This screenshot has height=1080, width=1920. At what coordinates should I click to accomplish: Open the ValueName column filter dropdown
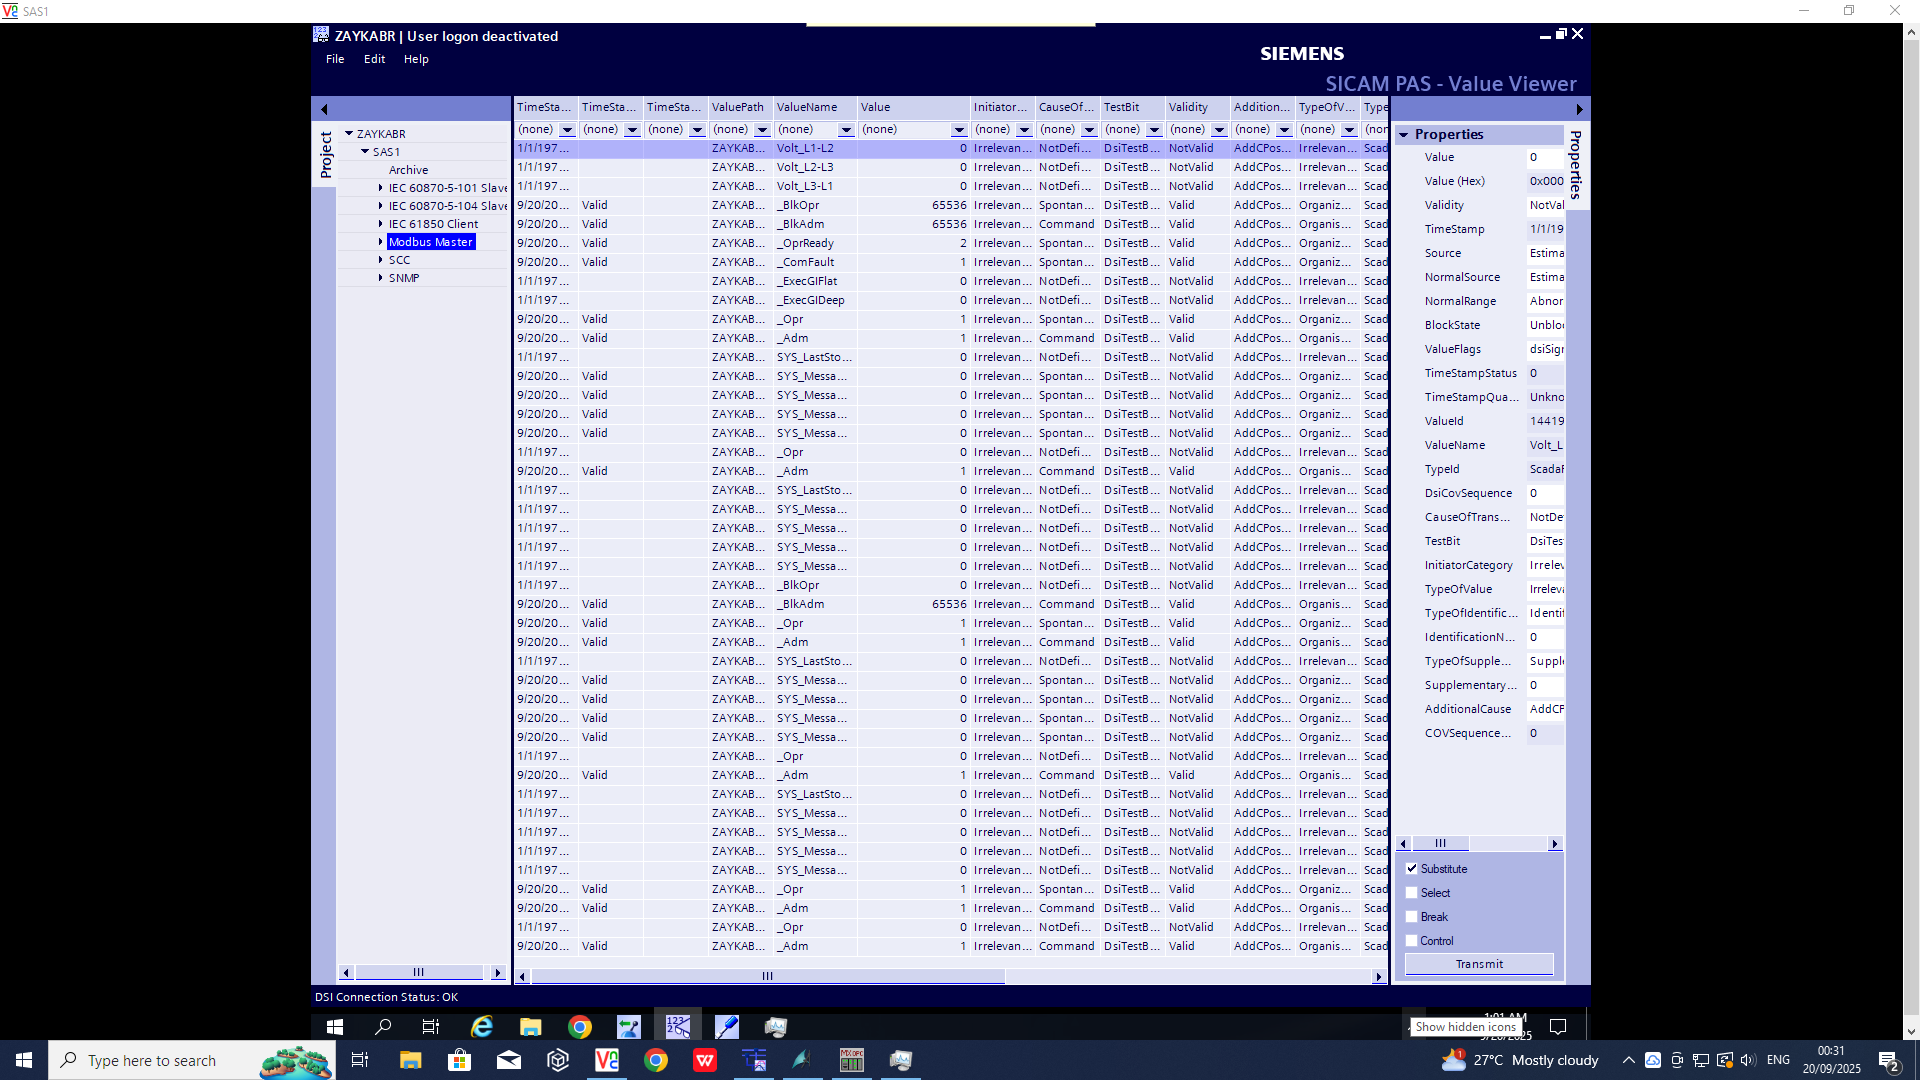tap(846, 130)
